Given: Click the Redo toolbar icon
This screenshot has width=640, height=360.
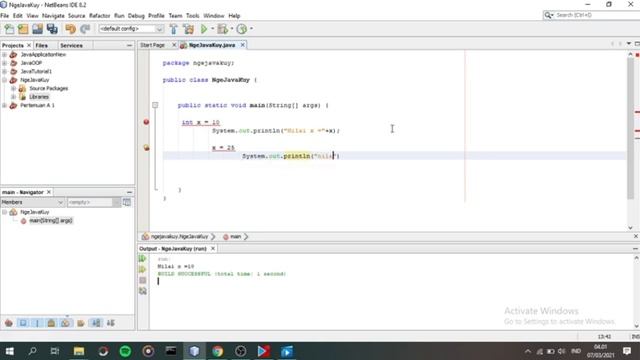Looking at the screenshot, I should 85,29.
